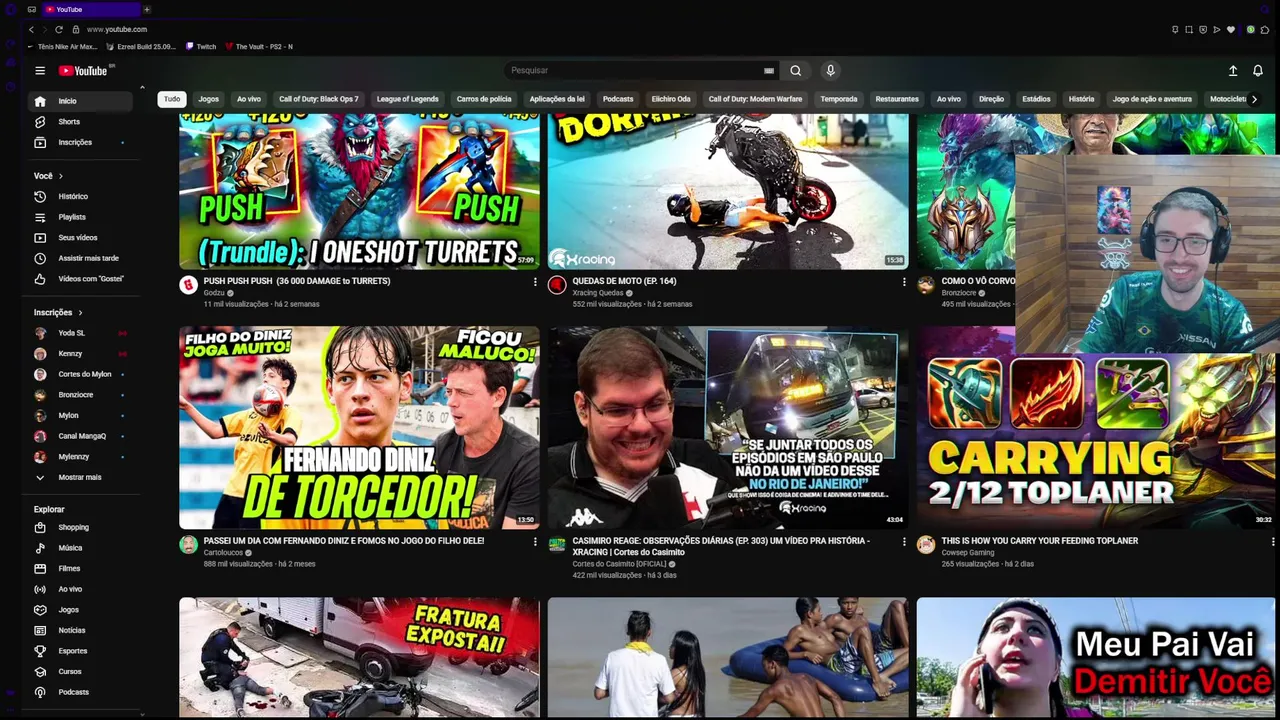Viewport: 1280px width, 720px height.
Task: Select the Tudo filter chip
Action: (x=172, y=99)
